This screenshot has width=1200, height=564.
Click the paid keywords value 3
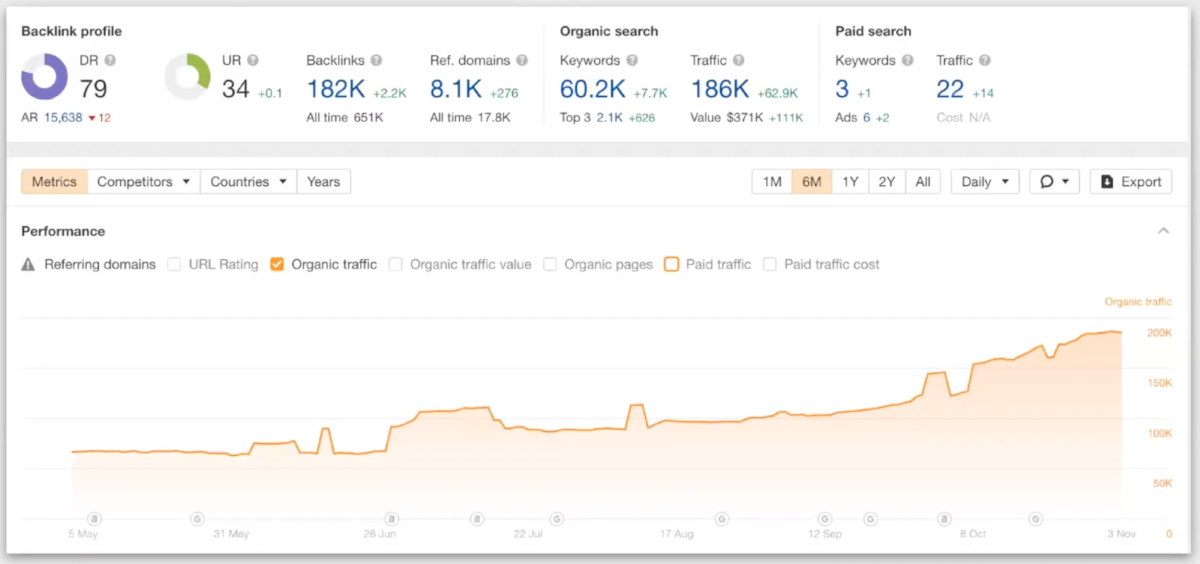click(x=842, y=89)
